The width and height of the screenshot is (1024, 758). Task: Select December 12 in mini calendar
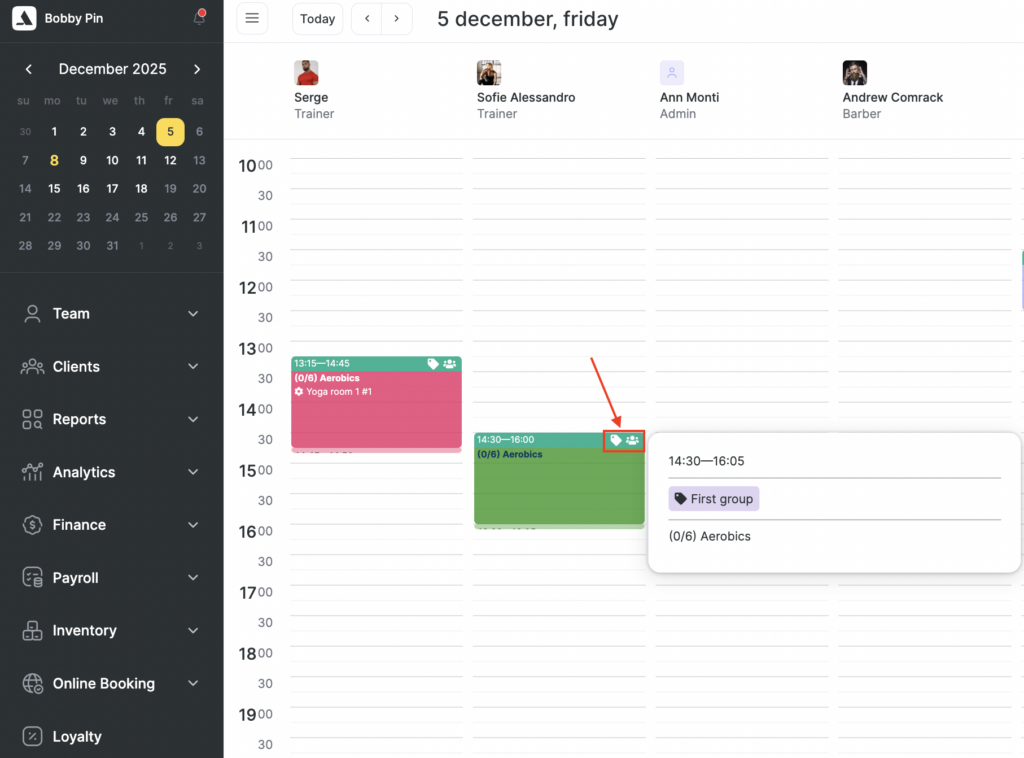point(170,160)
